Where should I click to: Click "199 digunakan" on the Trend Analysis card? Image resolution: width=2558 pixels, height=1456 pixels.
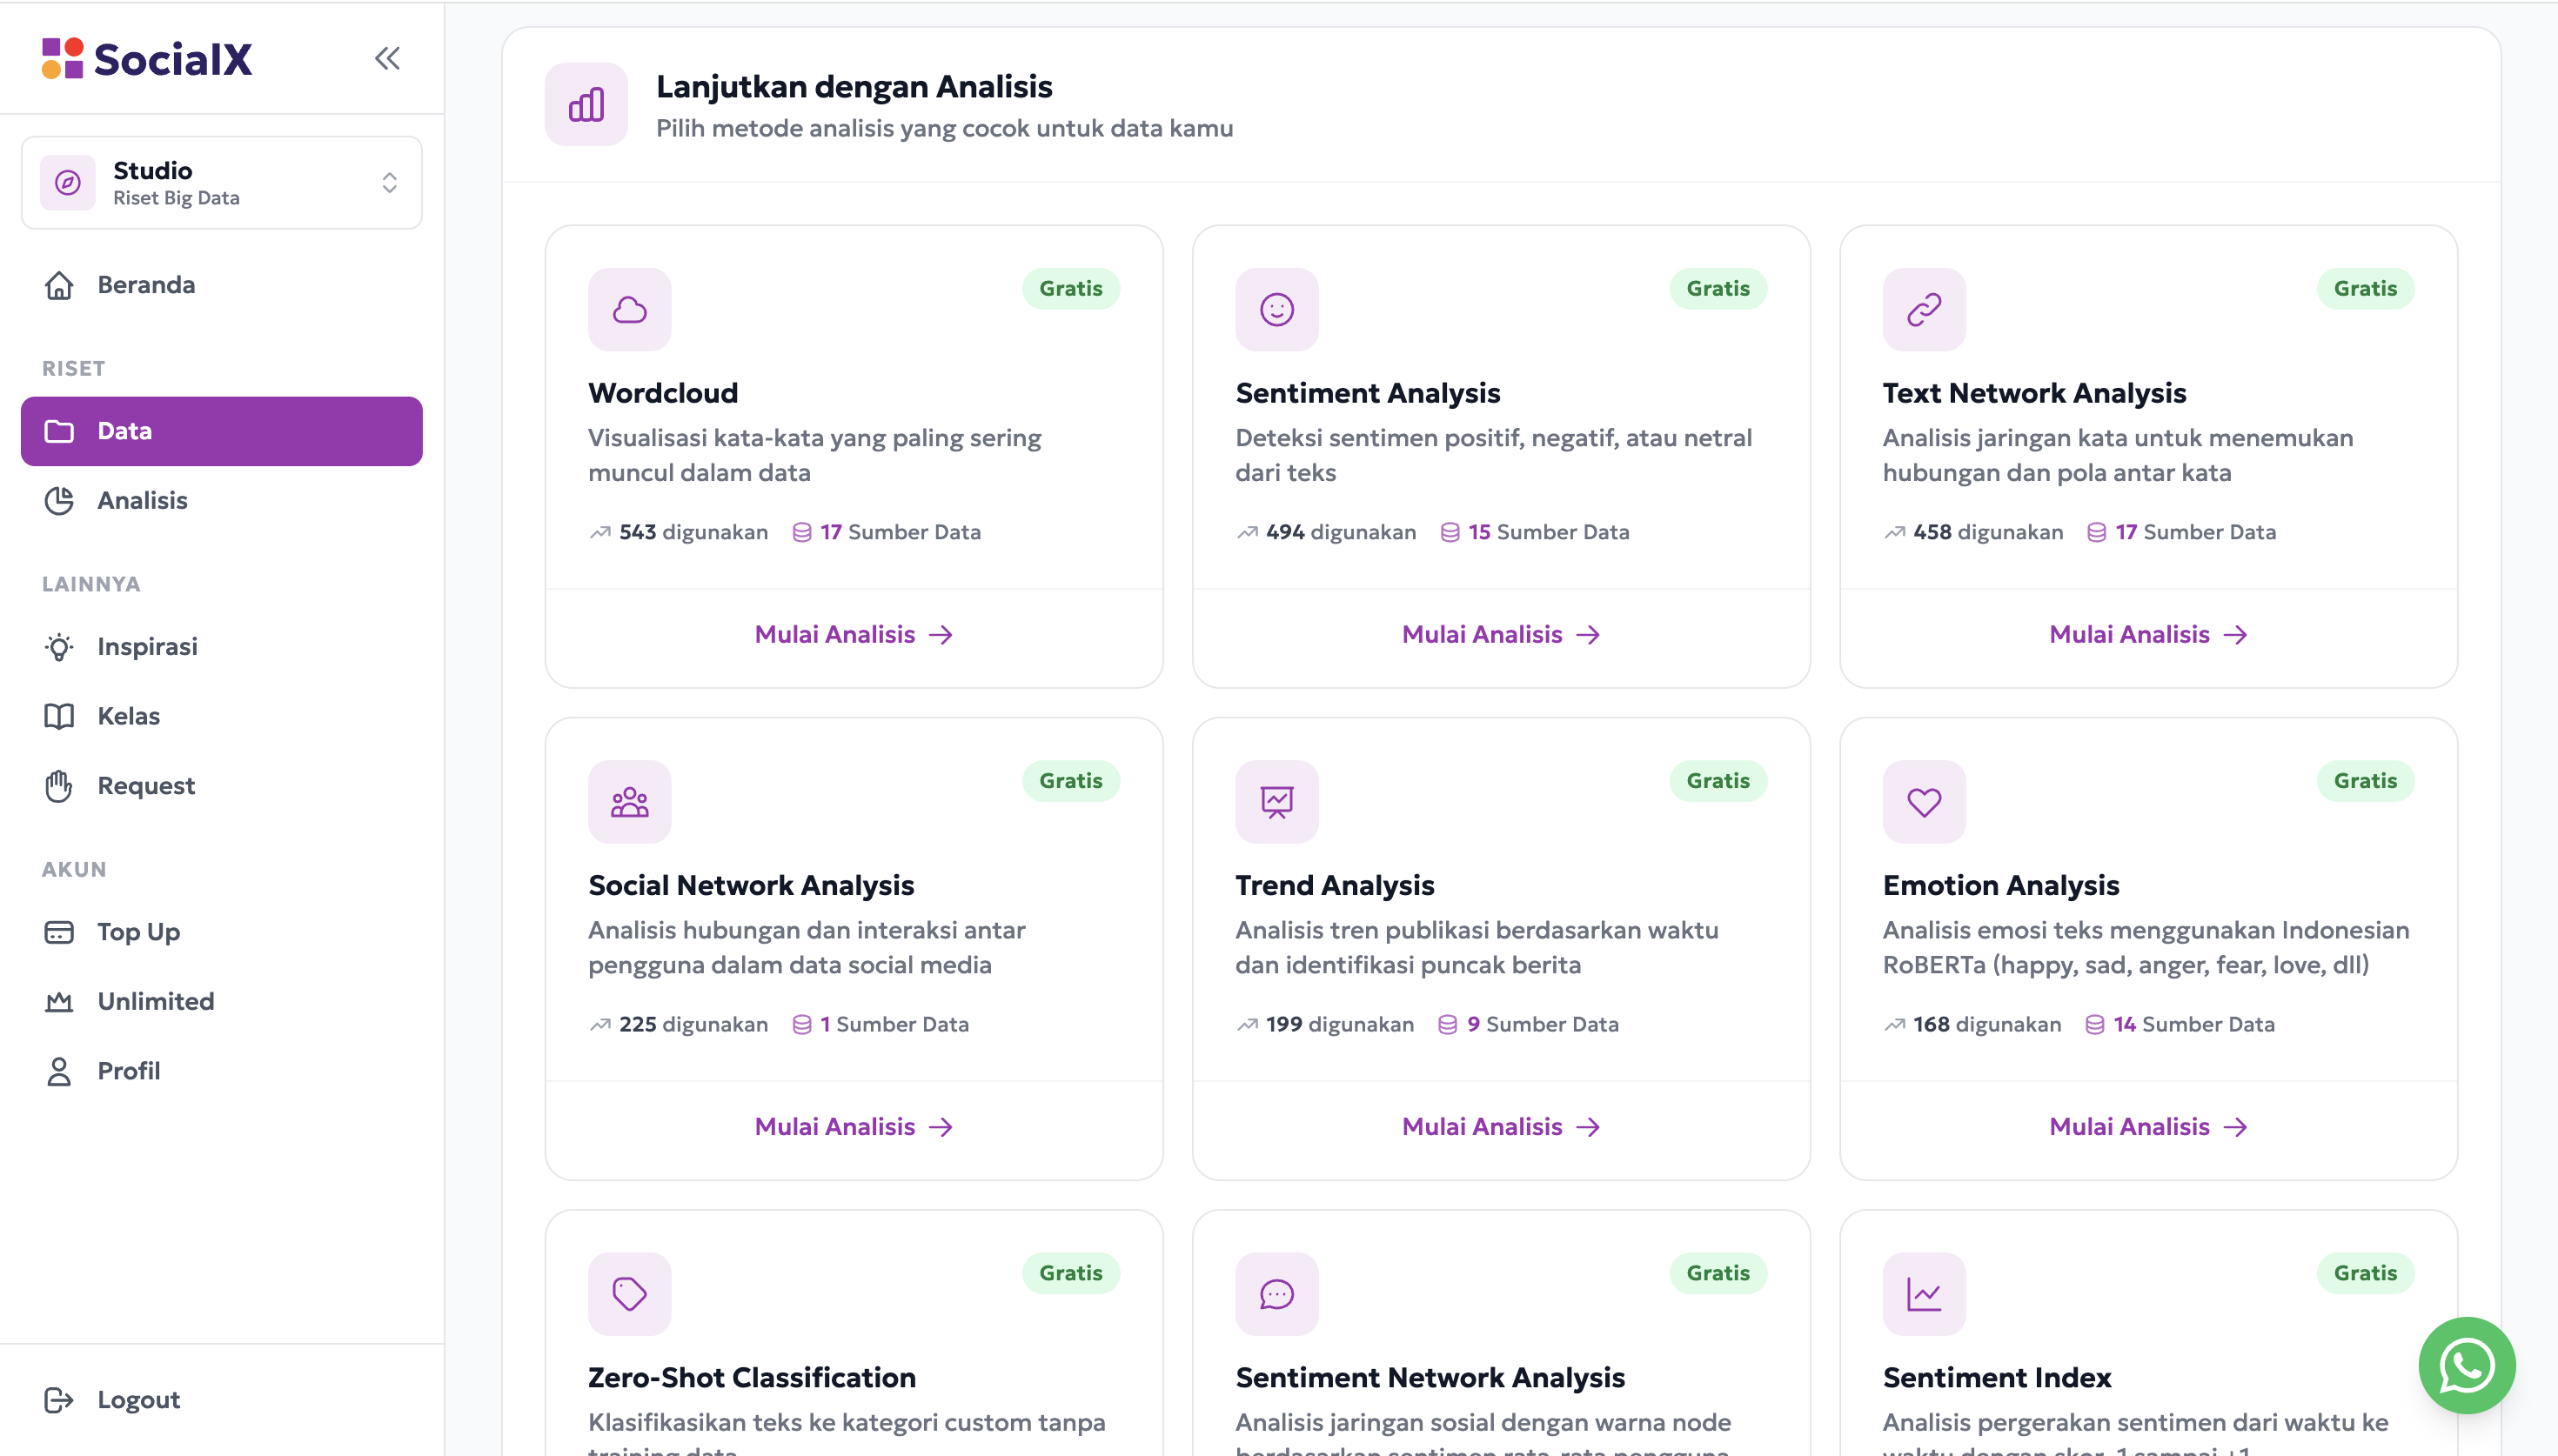click(1324, 1024)
